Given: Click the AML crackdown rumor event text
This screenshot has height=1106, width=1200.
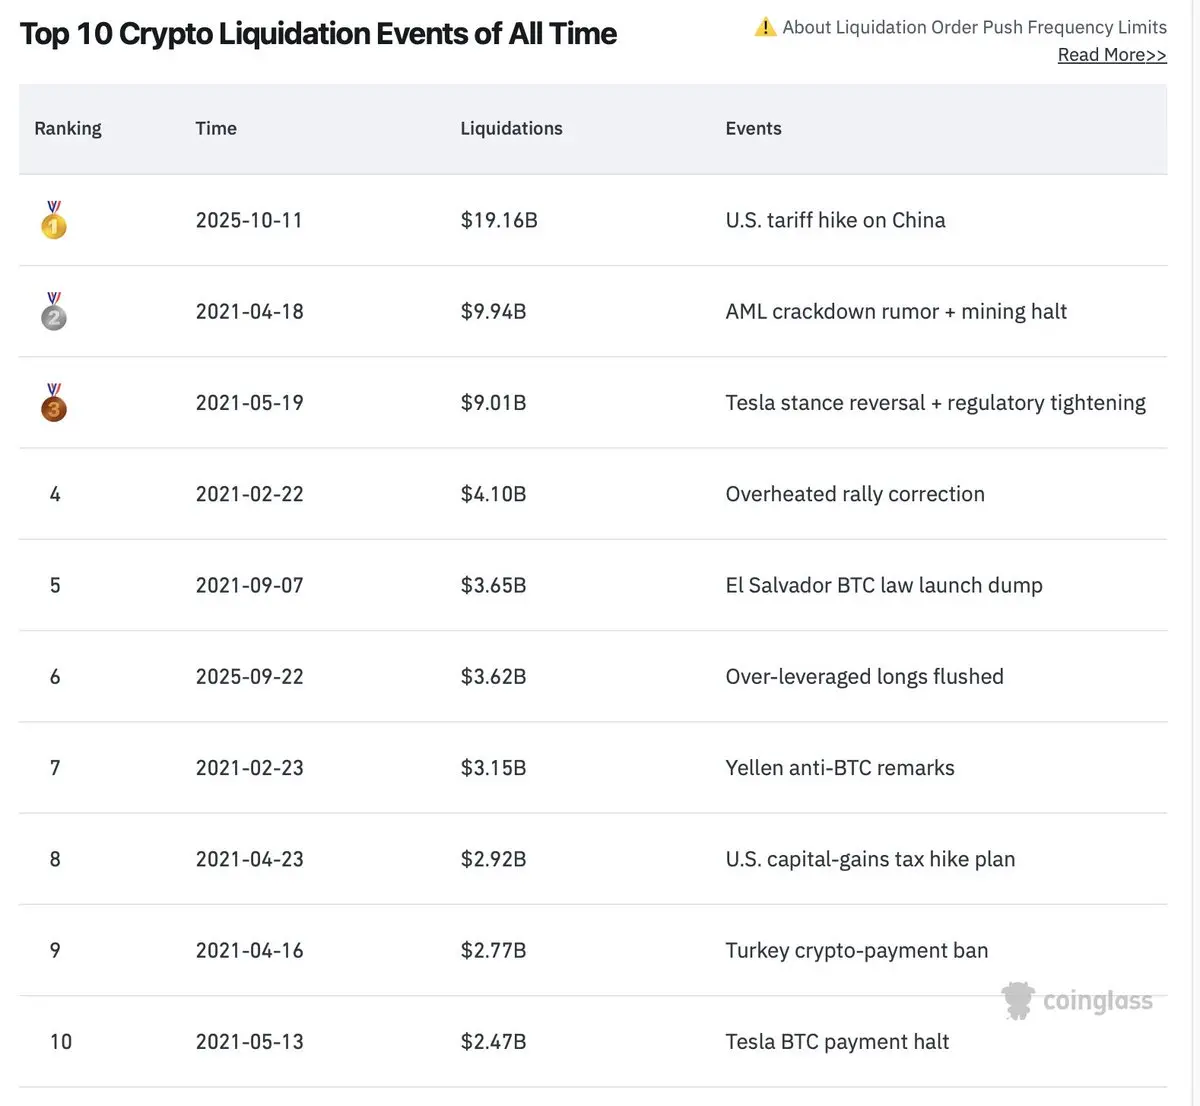Looking at the screenshot, I should click(x=896, y=311).
